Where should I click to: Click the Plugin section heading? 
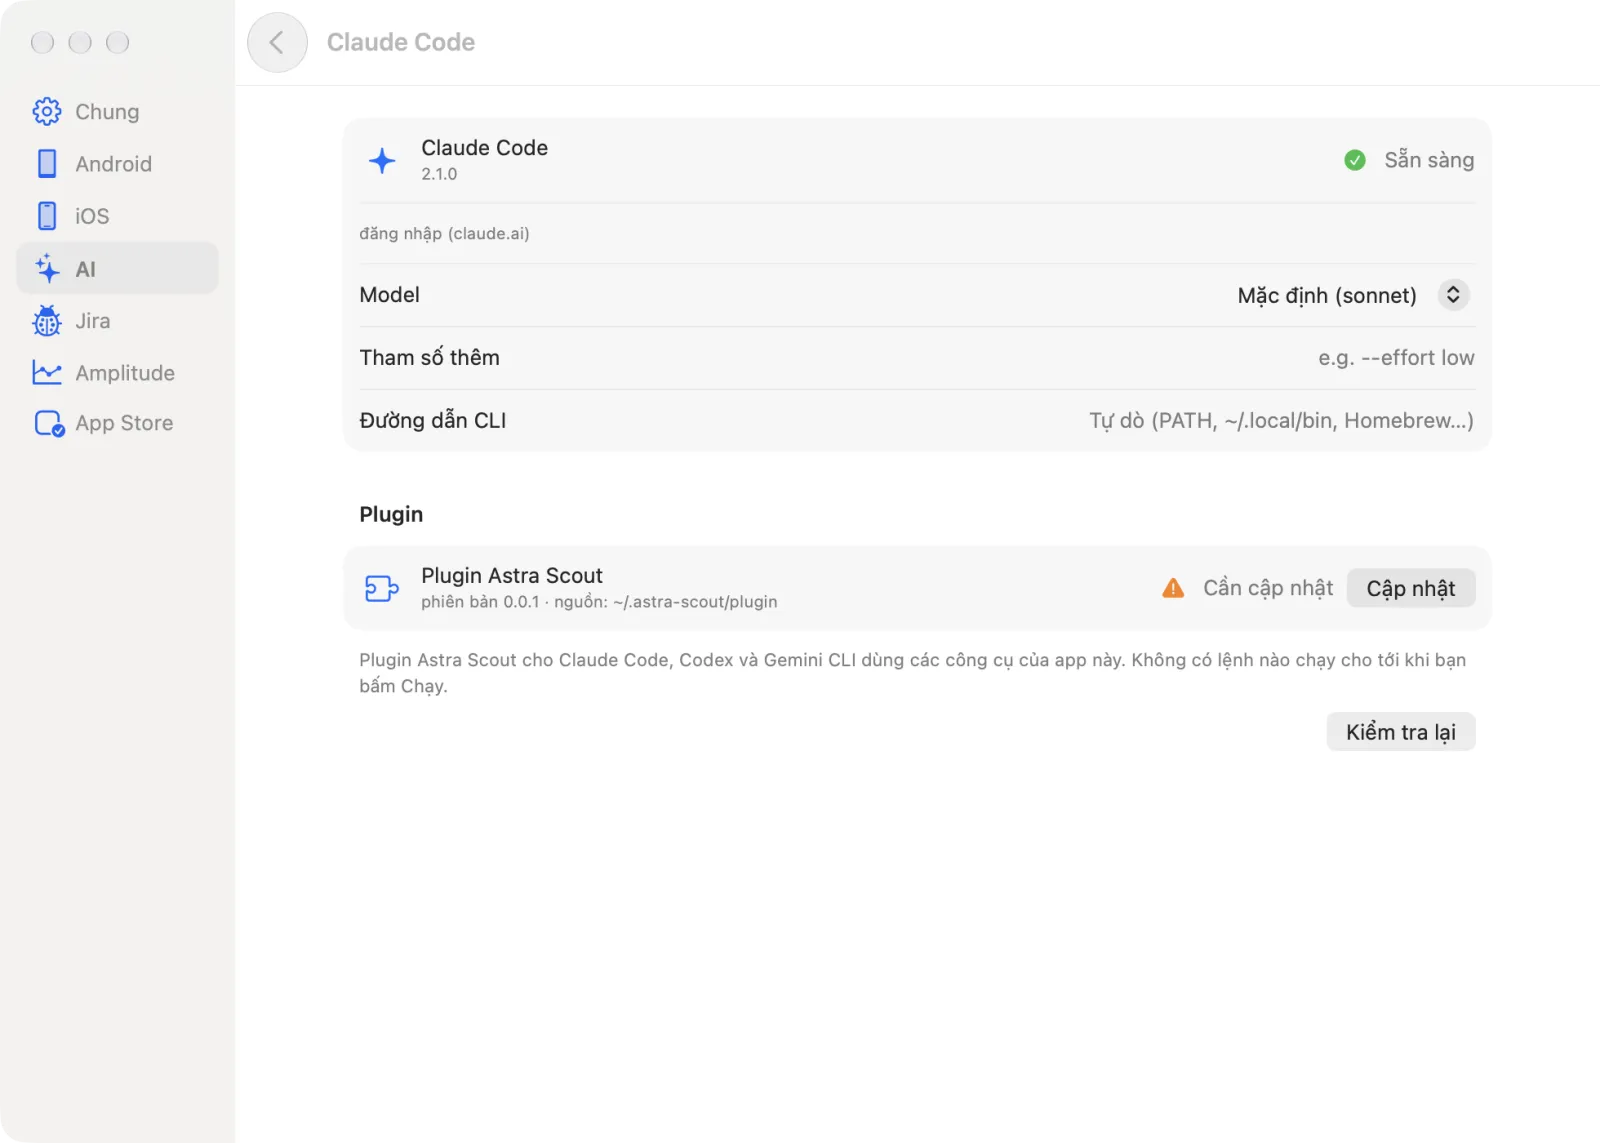(x=391, y=514)
